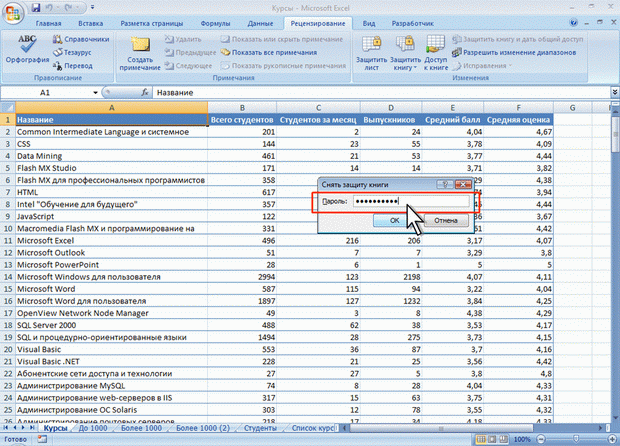The image size is (620, 446).
Task: Switch to Normal view in status bar
Action: 481,439
